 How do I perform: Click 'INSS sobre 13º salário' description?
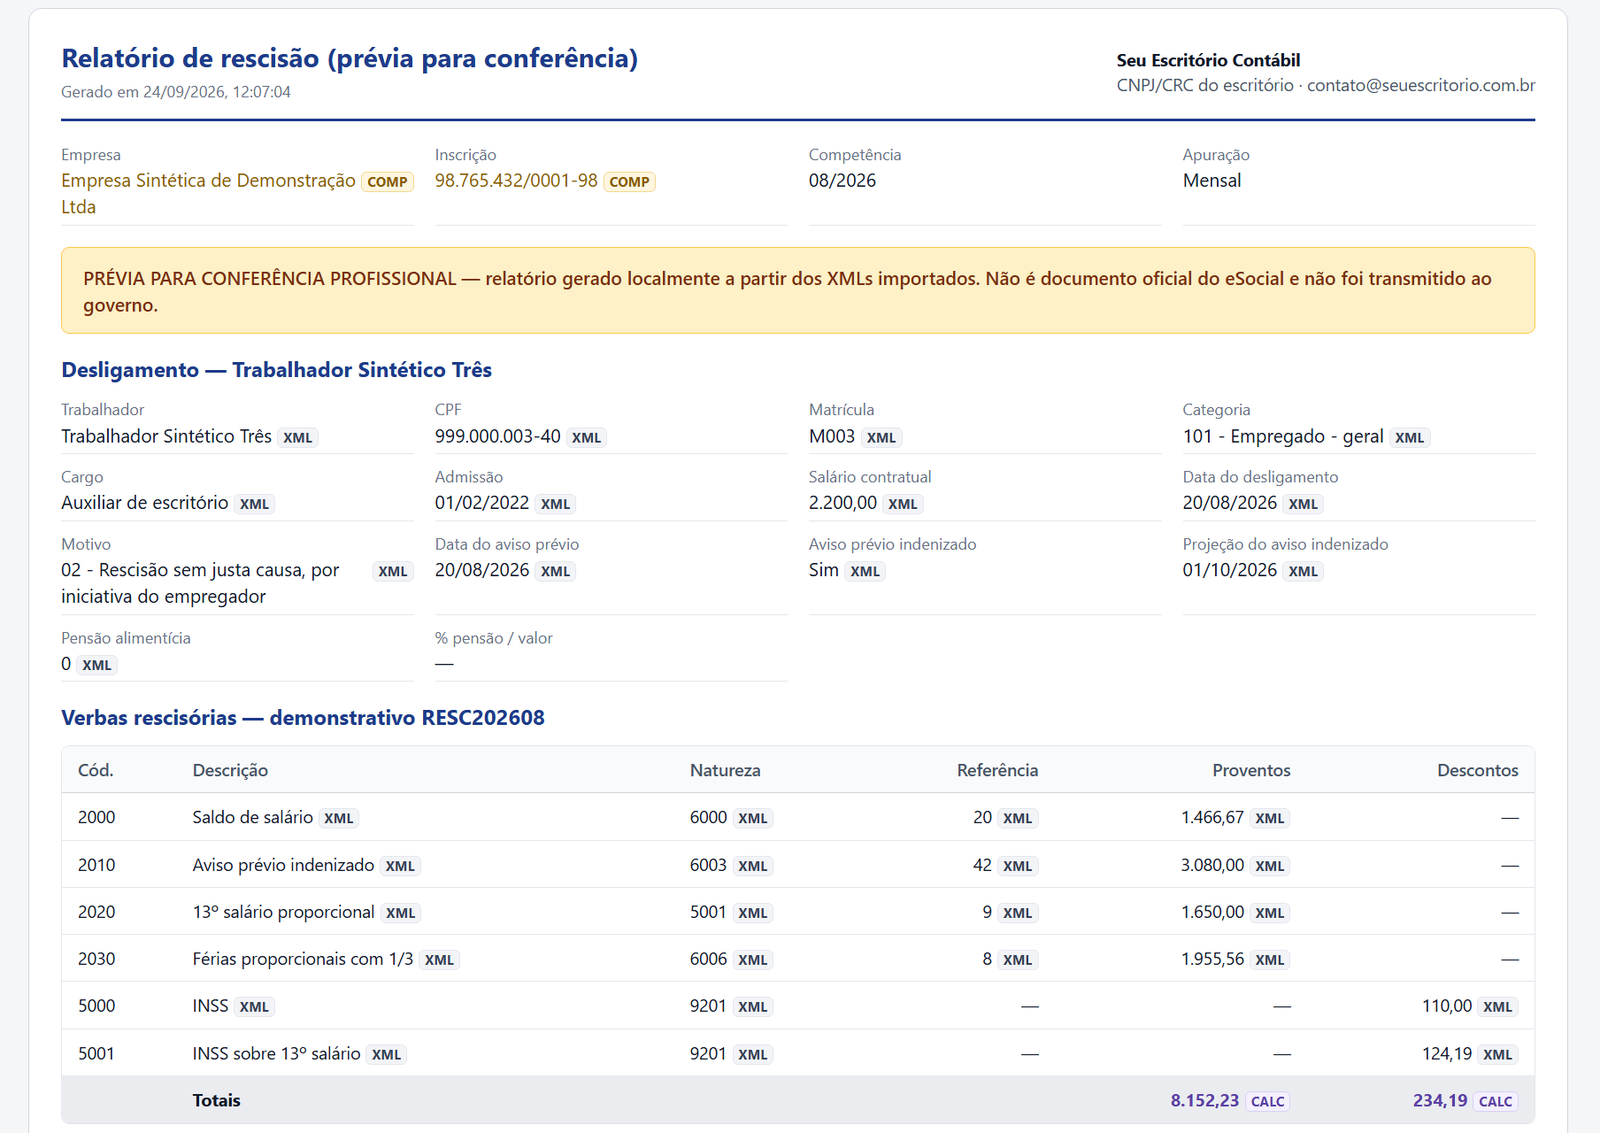pyautogui.click(x=276, y=1054)
